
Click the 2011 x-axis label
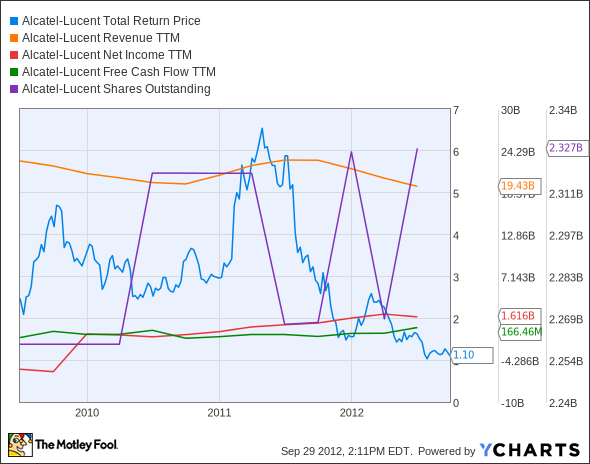point(219,413)
